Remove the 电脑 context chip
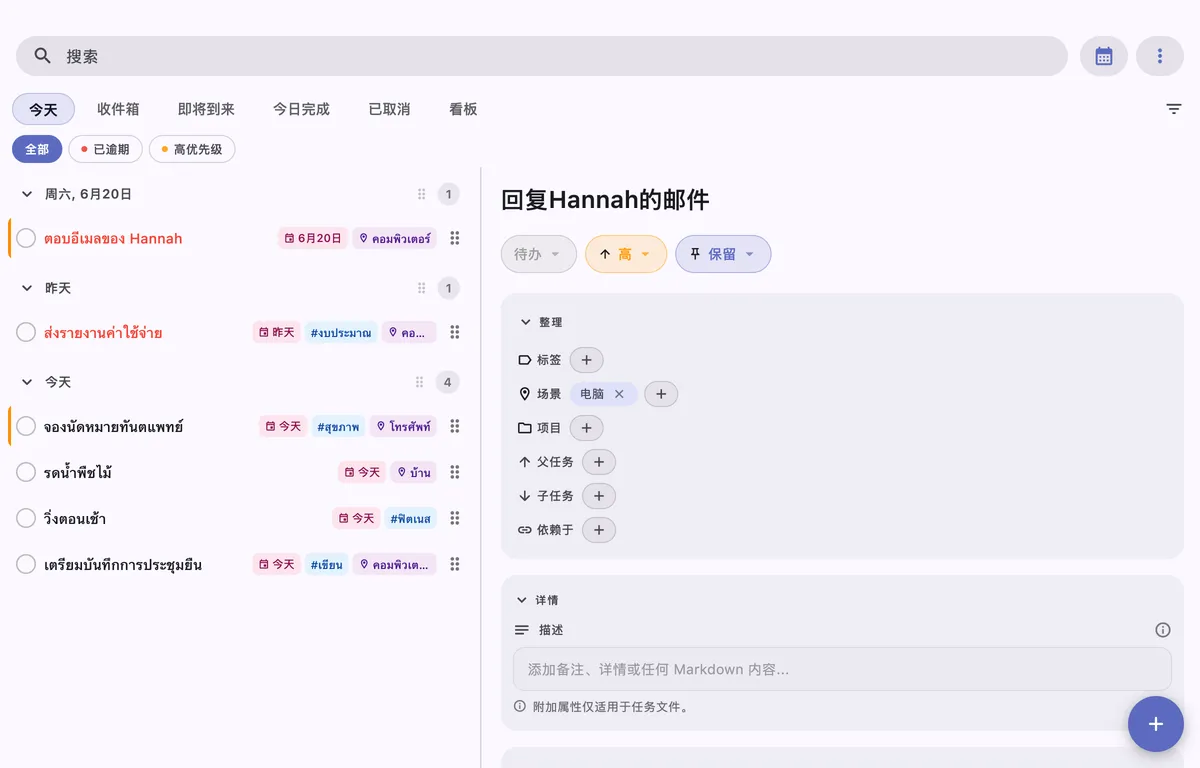The image size is (1200, 768). coord(619,394)
